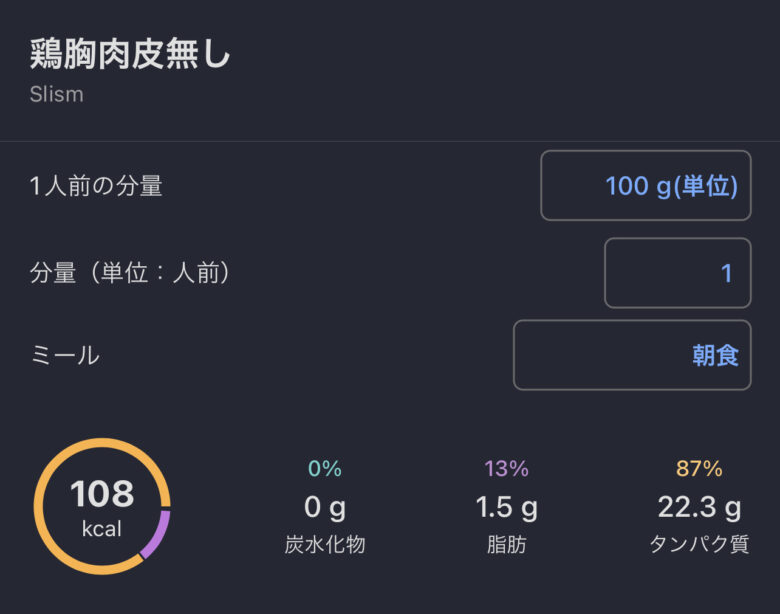Edit the serving quantity field showing 1

[x=678, y=273]
